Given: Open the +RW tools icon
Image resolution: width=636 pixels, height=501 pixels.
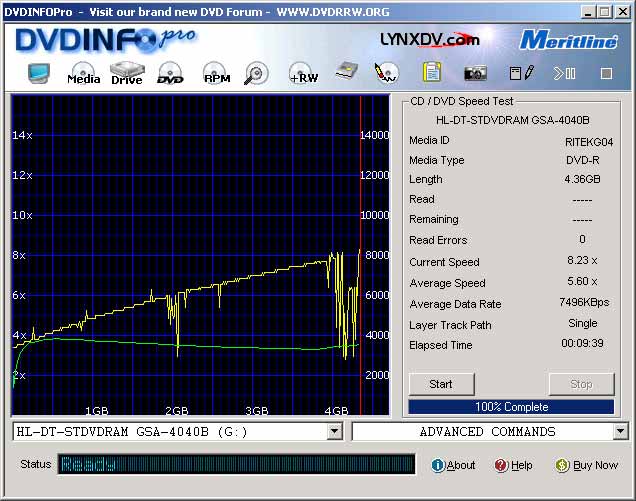Looking at the screenshot, I should pyautogui.click(x=303, y=73).
